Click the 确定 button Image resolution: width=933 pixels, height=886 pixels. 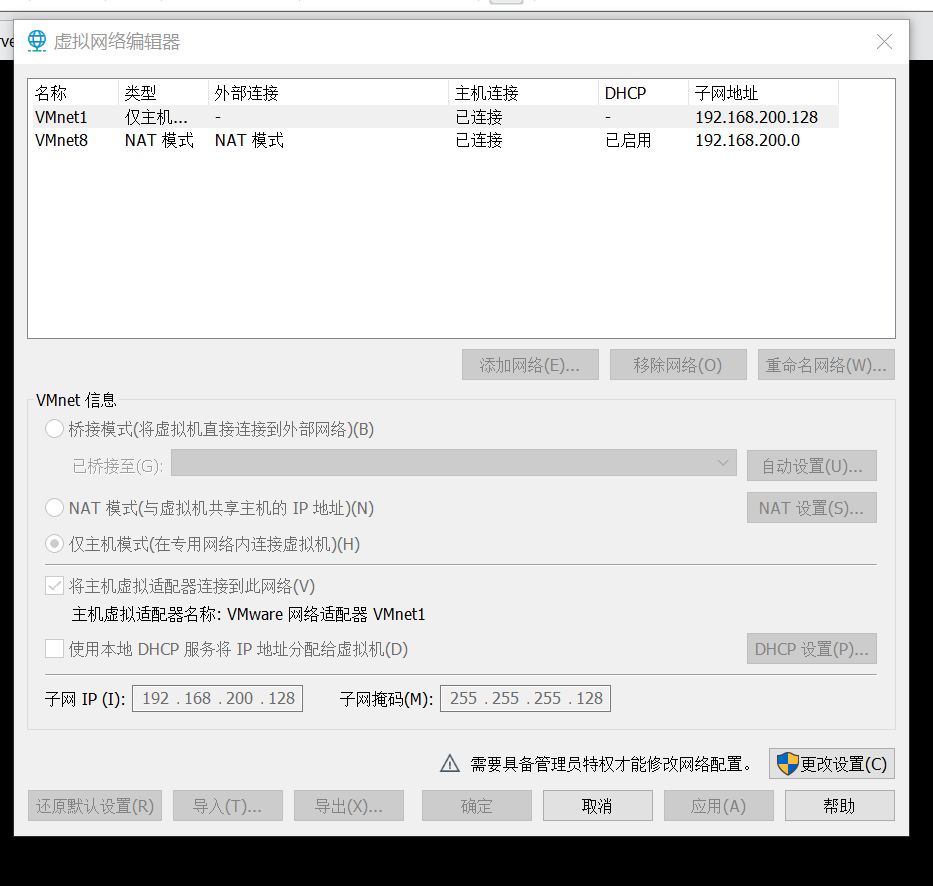(477, 806)
